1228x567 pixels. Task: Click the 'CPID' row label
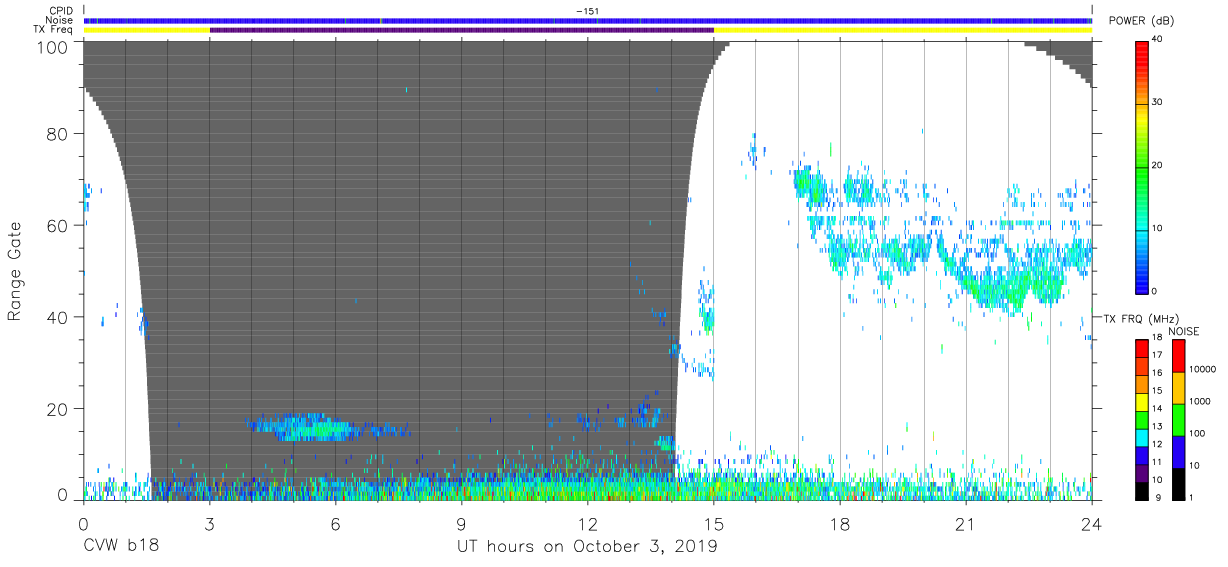[60, 10]
